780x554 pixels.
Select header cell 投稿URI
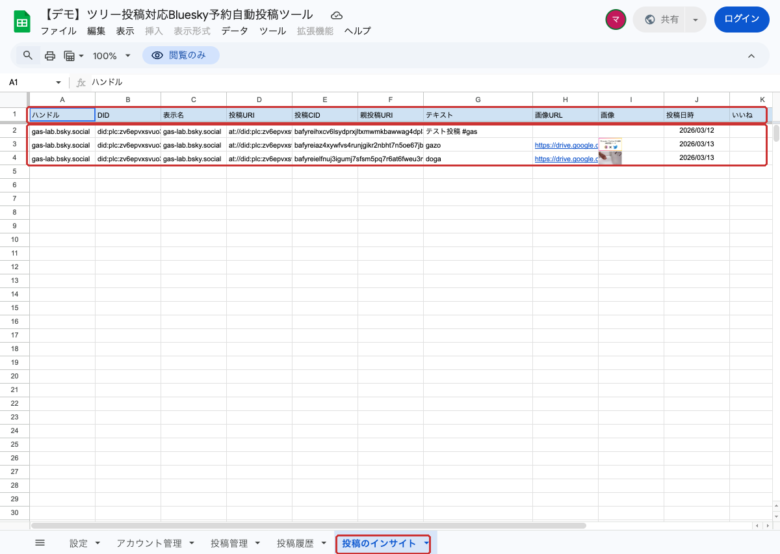(x=259, y=115)
